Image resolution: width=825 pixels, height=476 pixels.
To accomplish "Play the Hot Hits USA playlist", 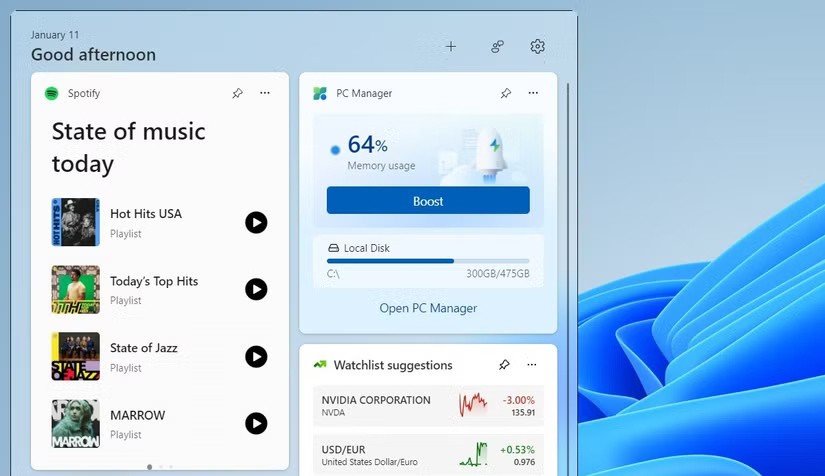I will (256, 222).
